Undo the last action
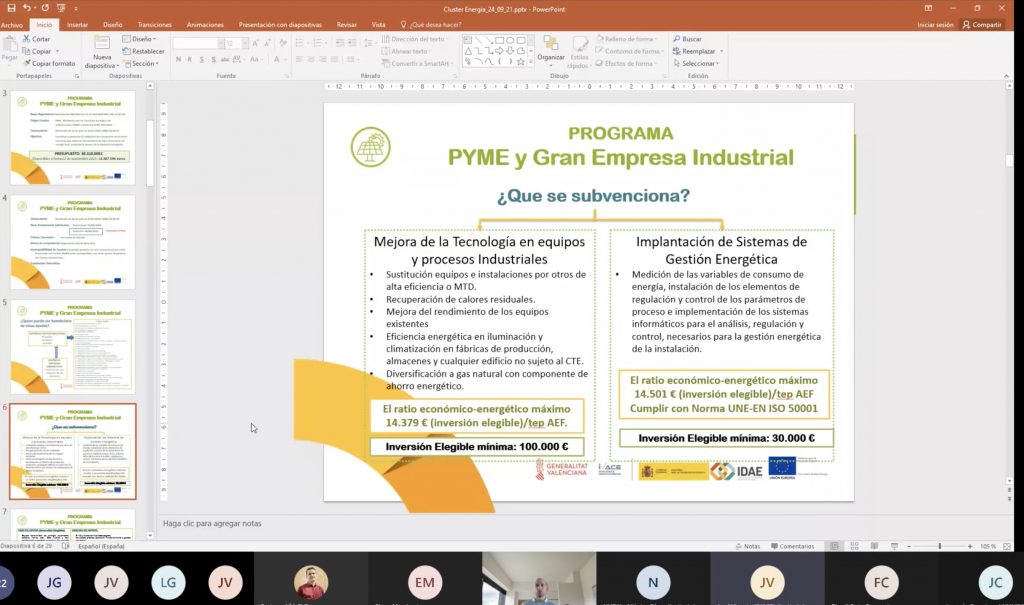The width and height of the screenshot is (1024, 605). (27, 8)
